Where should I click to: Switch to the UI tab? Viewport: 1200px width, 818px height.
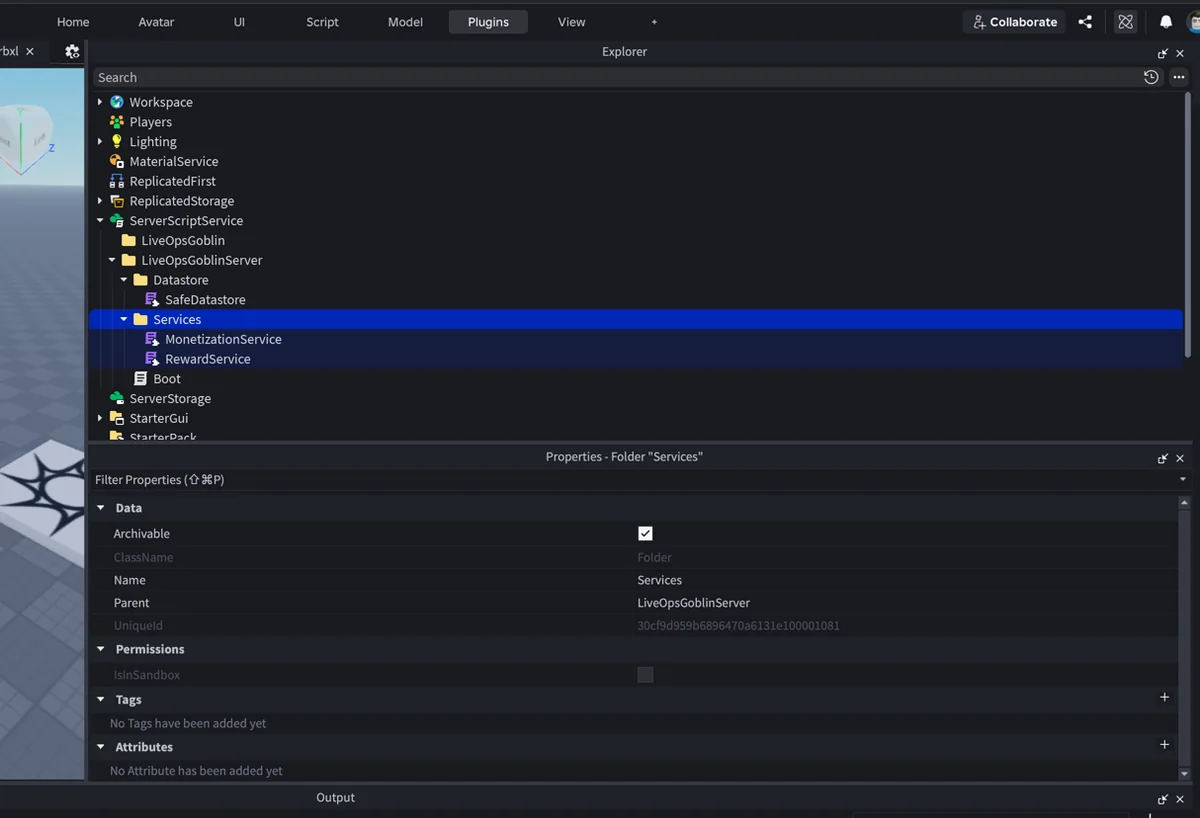239,22
